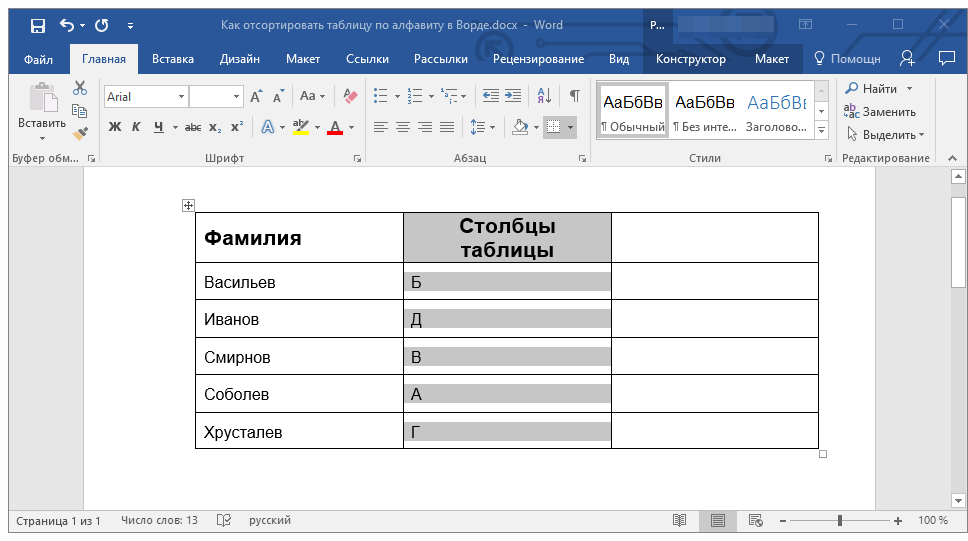Viewport: 968px width, 541px height.
Task: Click the Выделить button
Action: [x=885, y=135]
